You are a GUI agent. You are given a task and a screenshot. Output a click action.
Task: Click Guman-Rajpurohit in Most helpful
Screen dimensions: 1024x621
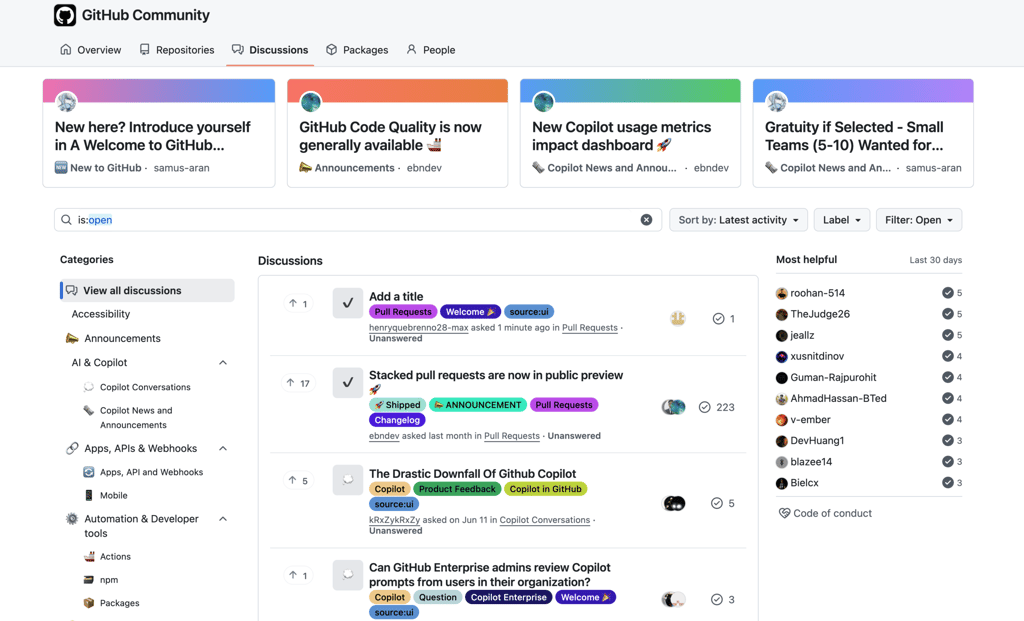[x=833, y=377]
